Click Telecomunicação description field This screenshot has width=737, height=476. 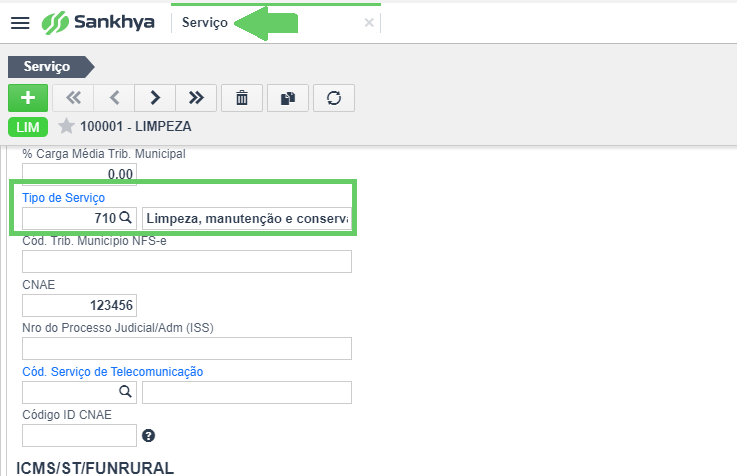click(x=247, y=392)
